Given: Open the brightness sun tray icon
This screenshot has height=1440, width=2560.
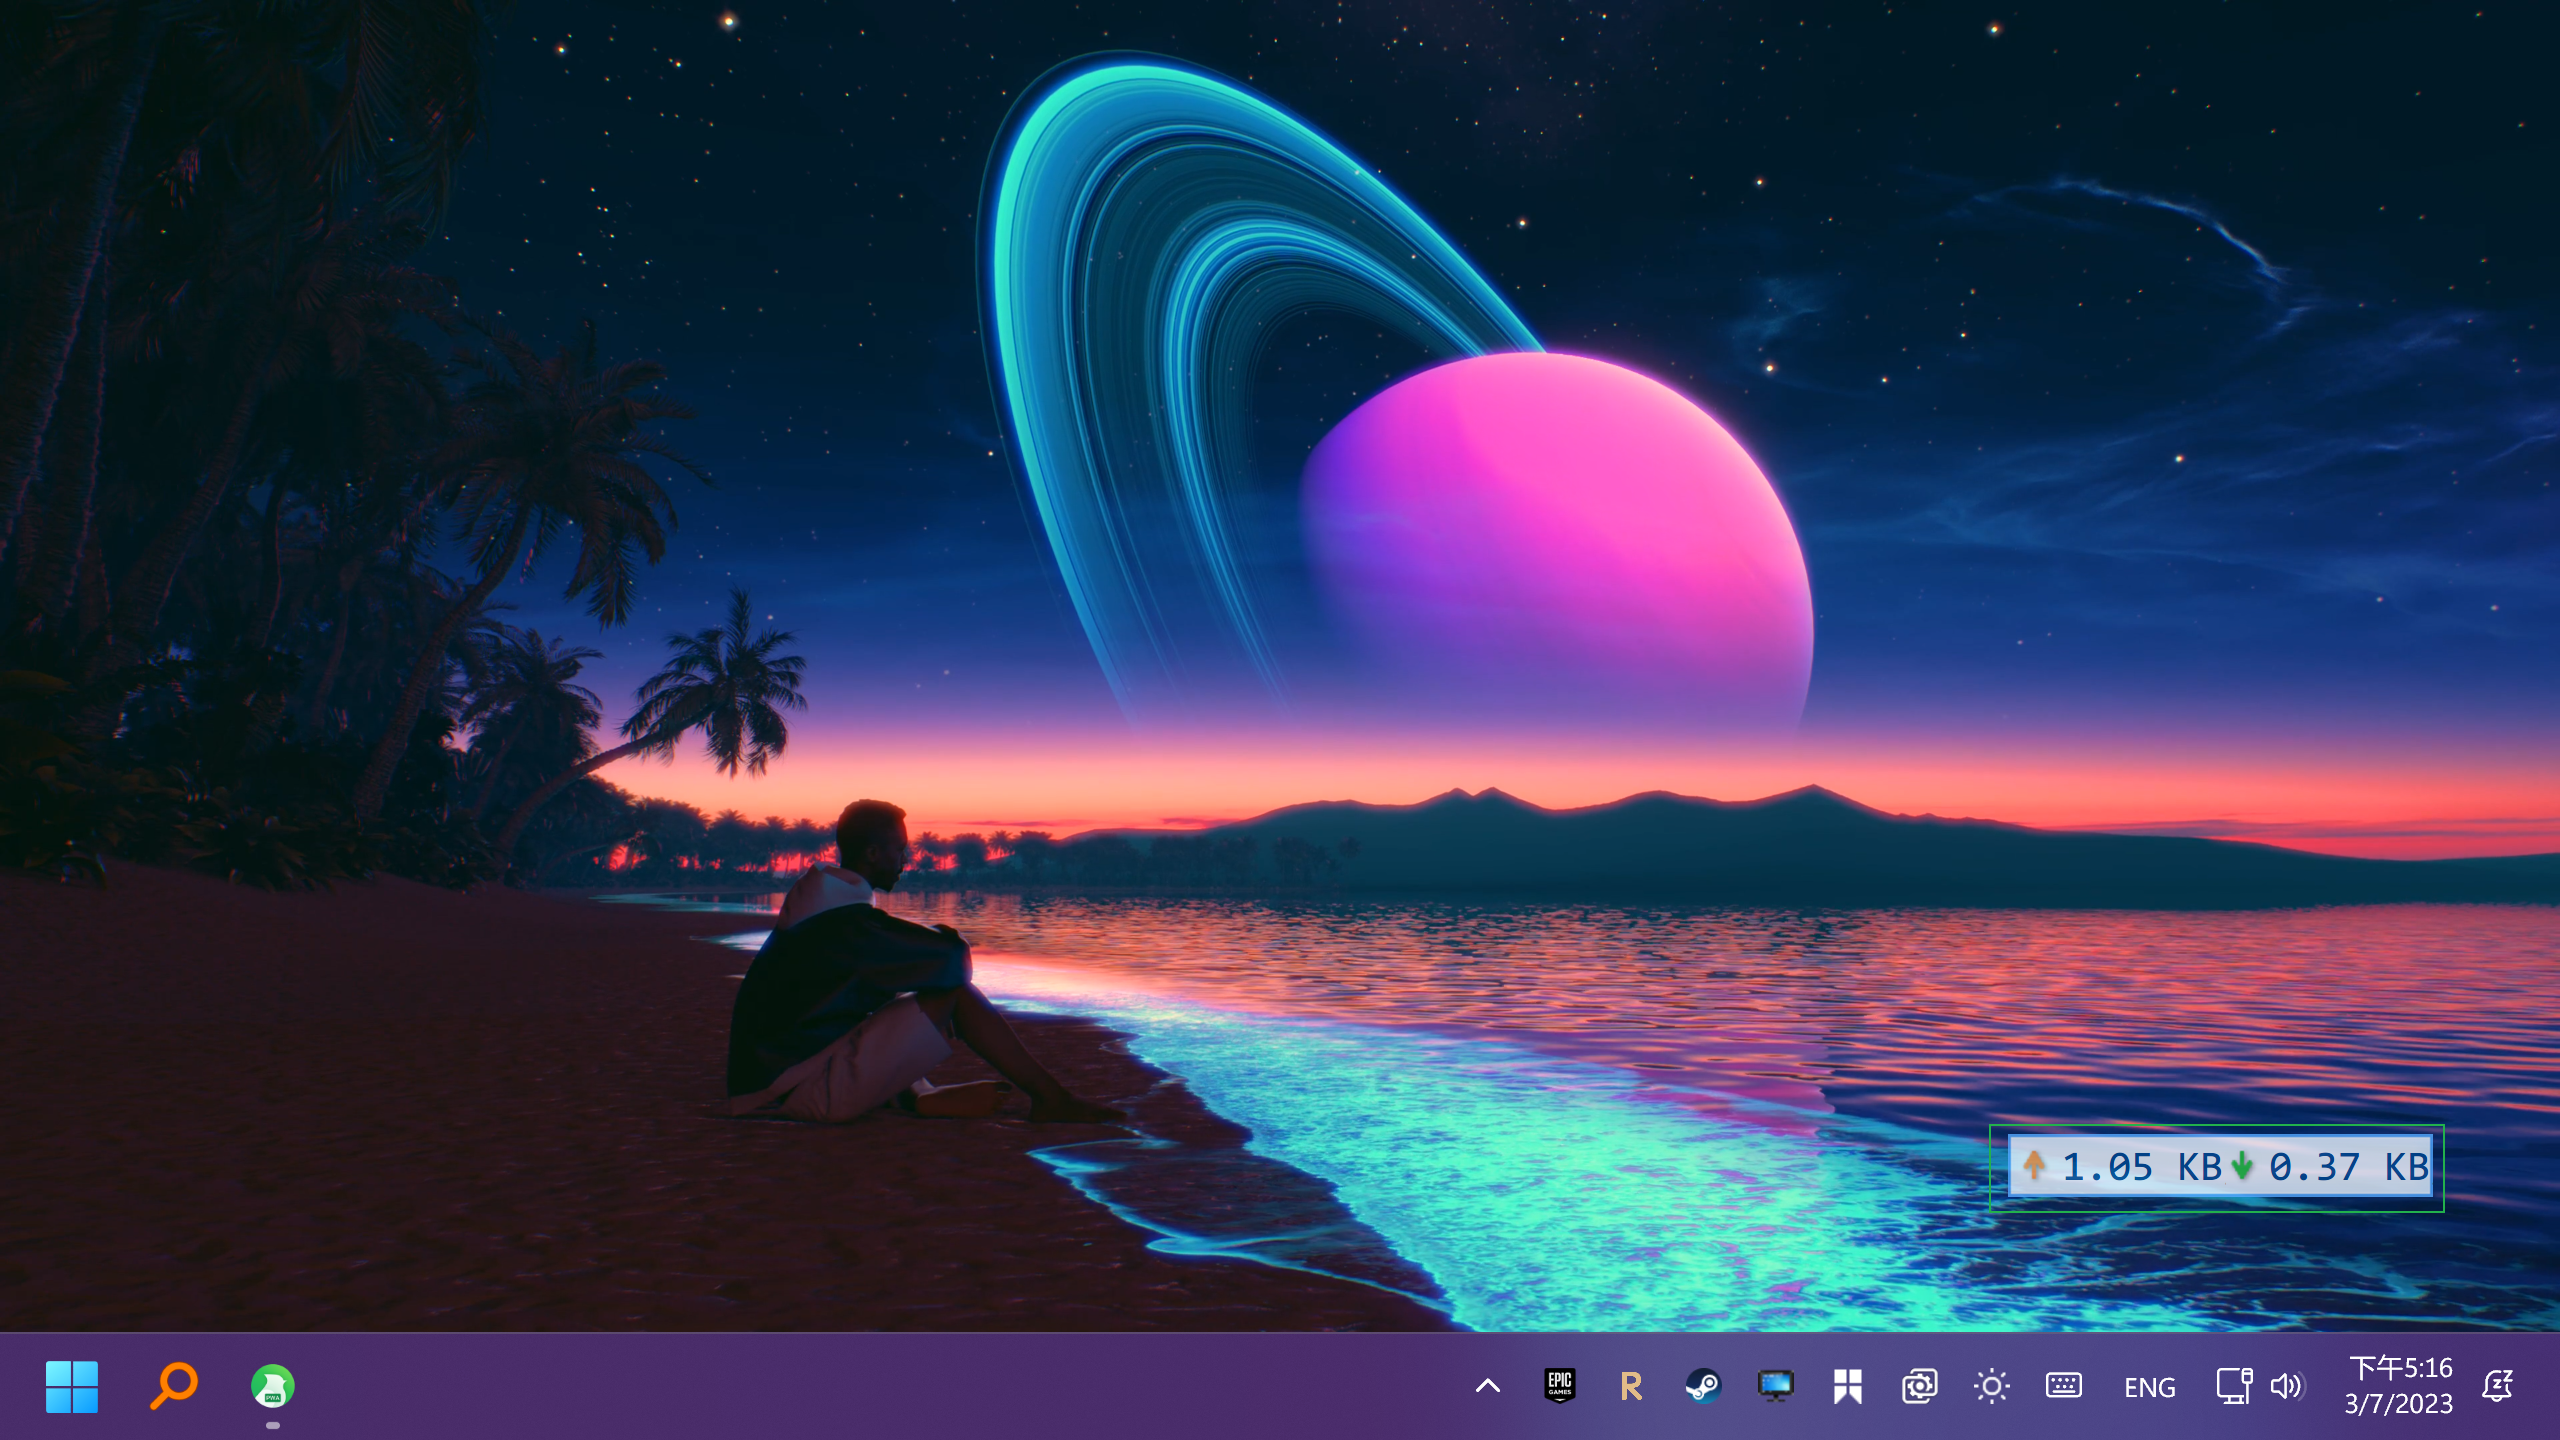Looking at the screenshot, I should [1991, 1386].
